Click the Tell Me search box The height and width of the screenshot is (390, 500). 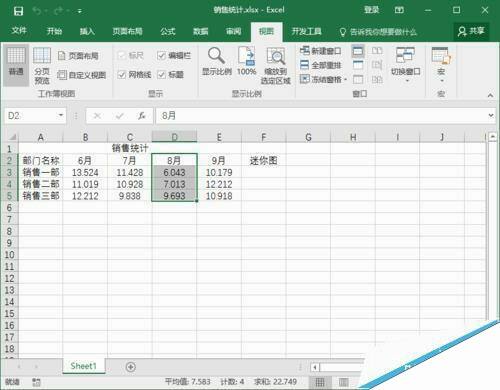point(378,32)
